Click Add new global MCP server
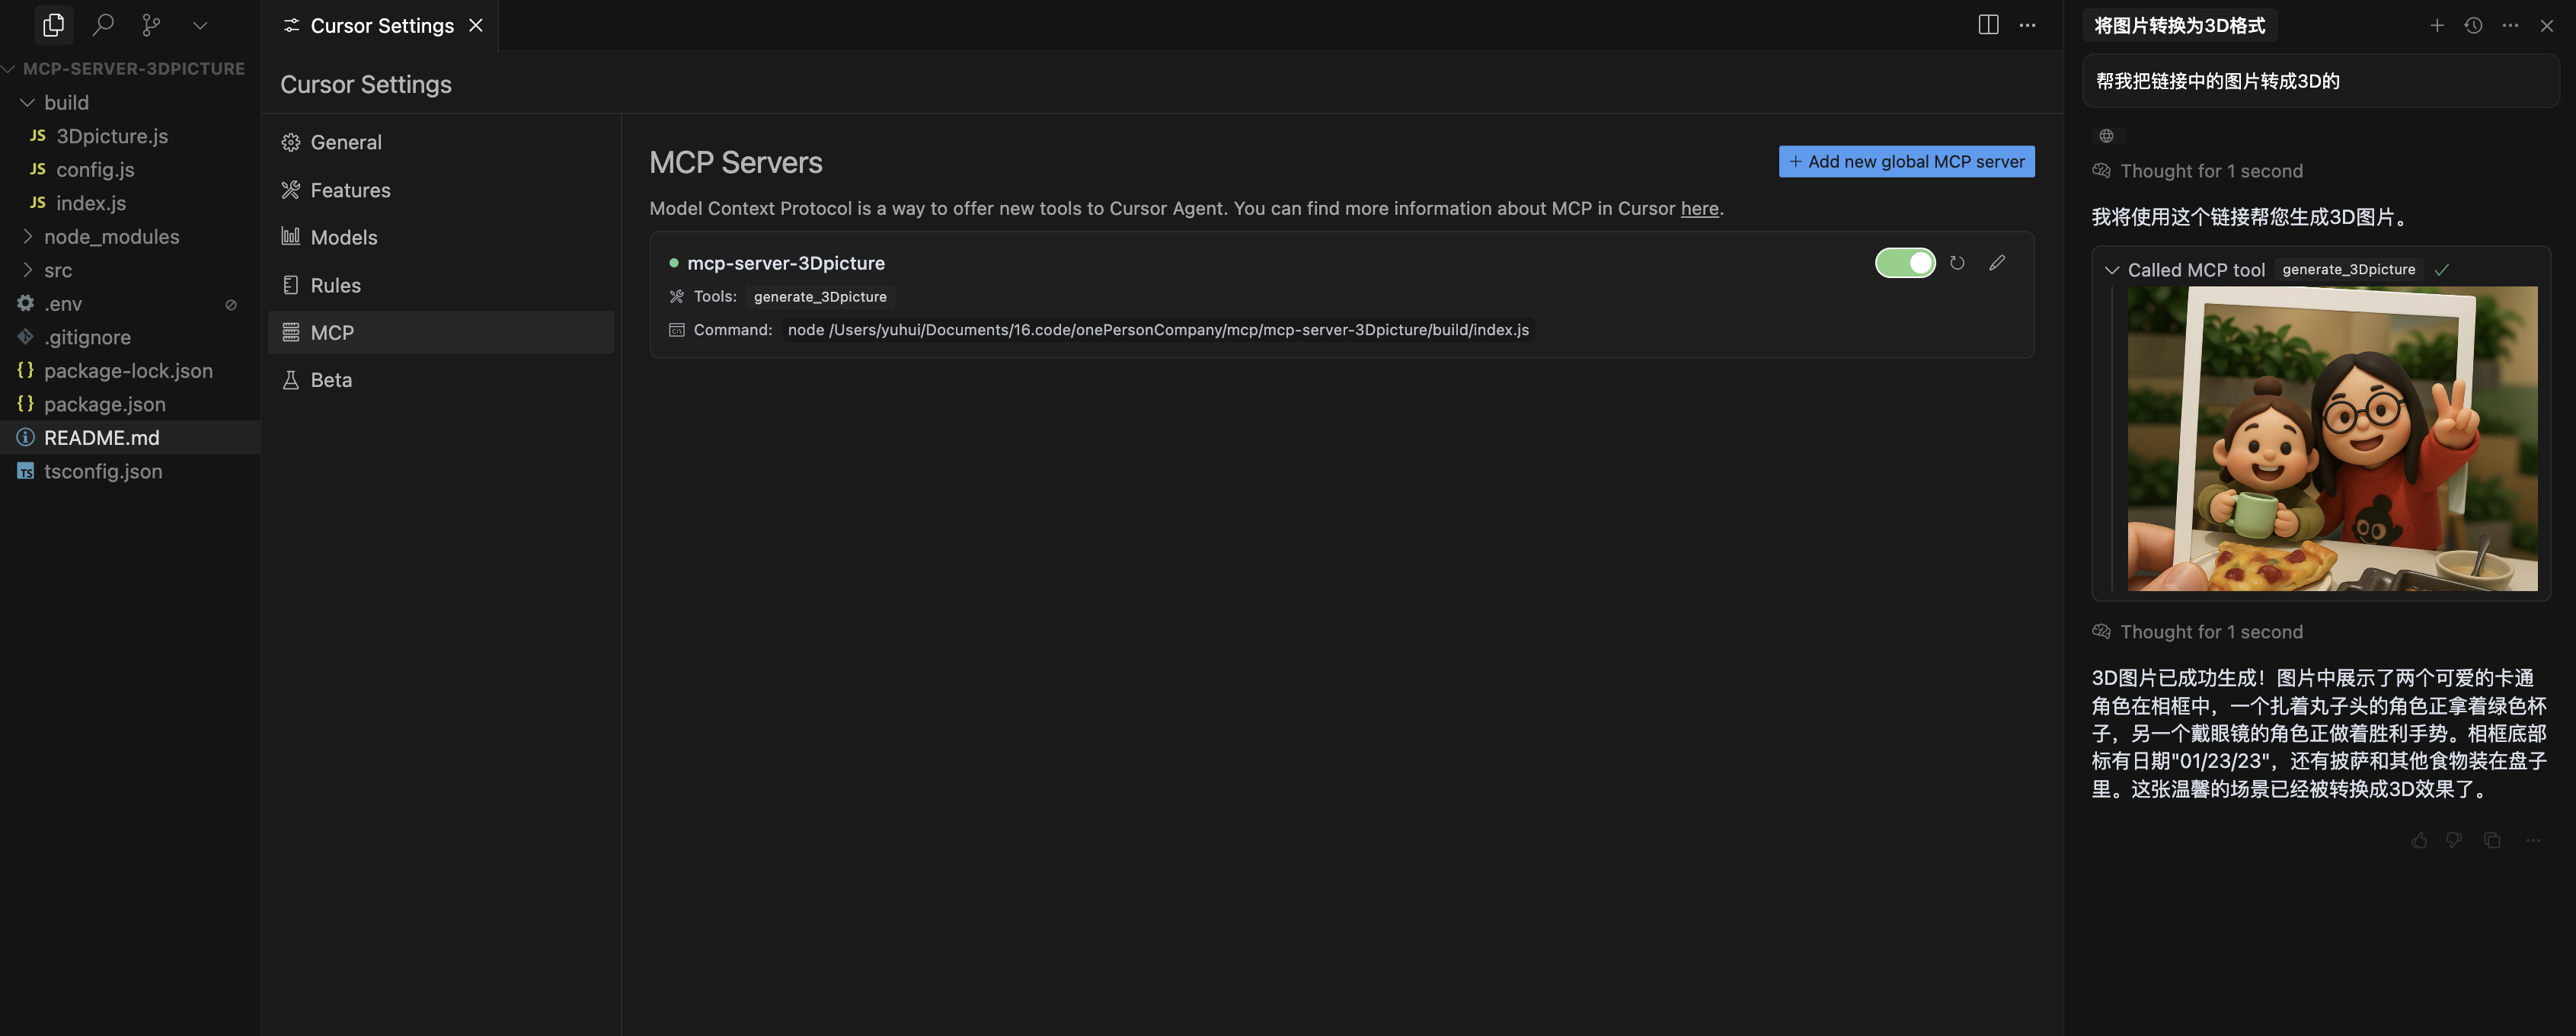2576x1036 pixels. (x=1906, y=161)
